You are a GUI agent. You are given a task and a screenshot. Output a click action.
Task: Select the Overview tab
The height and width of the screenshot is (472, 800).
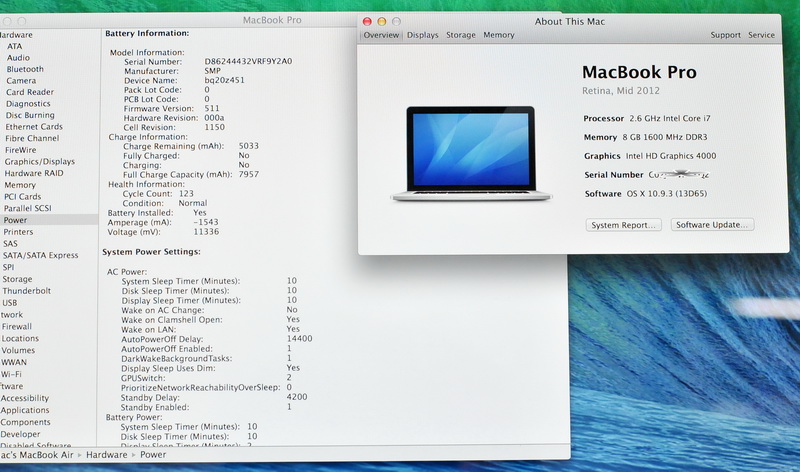381,35
